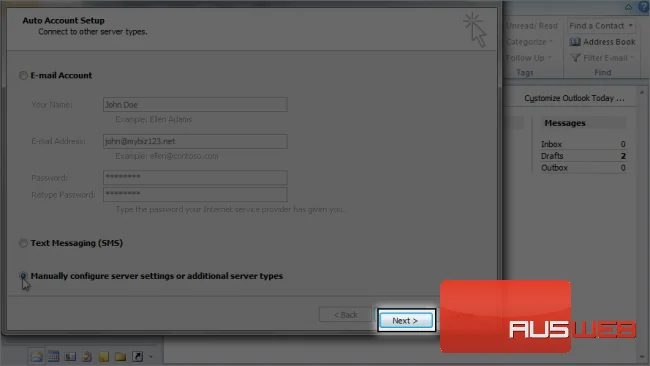The height and width of the screenshot is (366, 650).
Task: Open the Outbox row under Messages
Action: click(583, 168)
